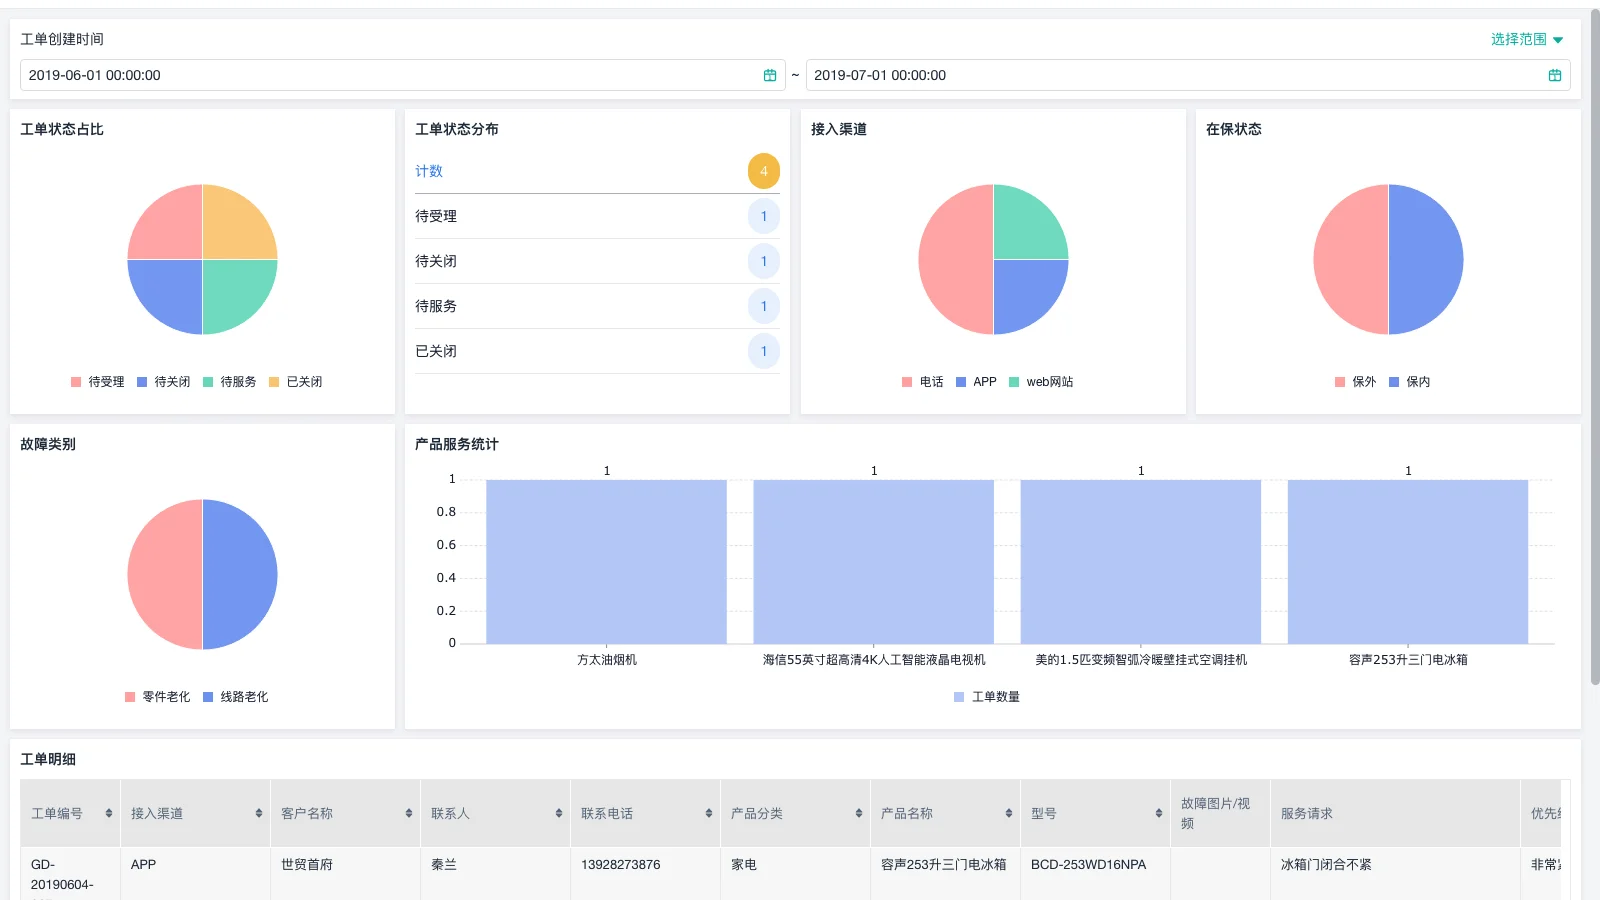The height and width of the screenshot is (900, 1600).
Task: Select the 计数 tab in 工单状态分布
Action: (x=428, y=171)
